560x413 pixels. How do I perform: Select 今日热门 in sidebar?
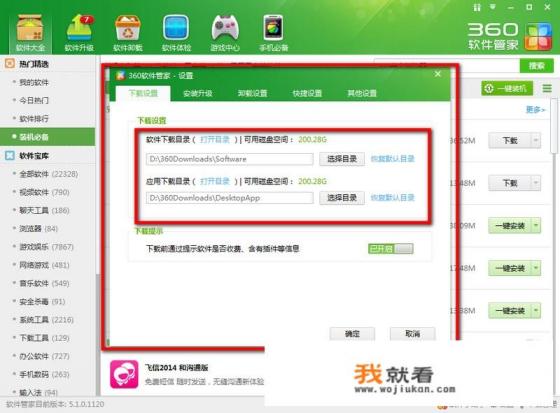click(x=34, y=100)
